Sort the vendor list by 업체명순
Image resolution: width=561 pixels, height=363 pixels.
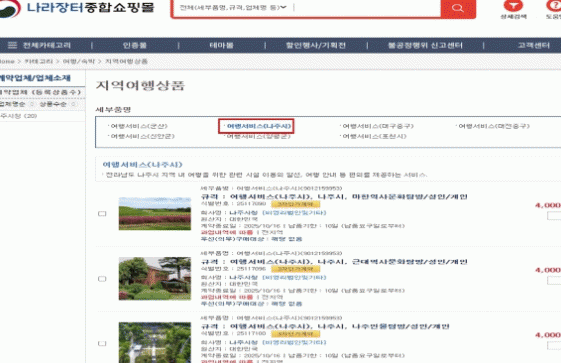13,104
